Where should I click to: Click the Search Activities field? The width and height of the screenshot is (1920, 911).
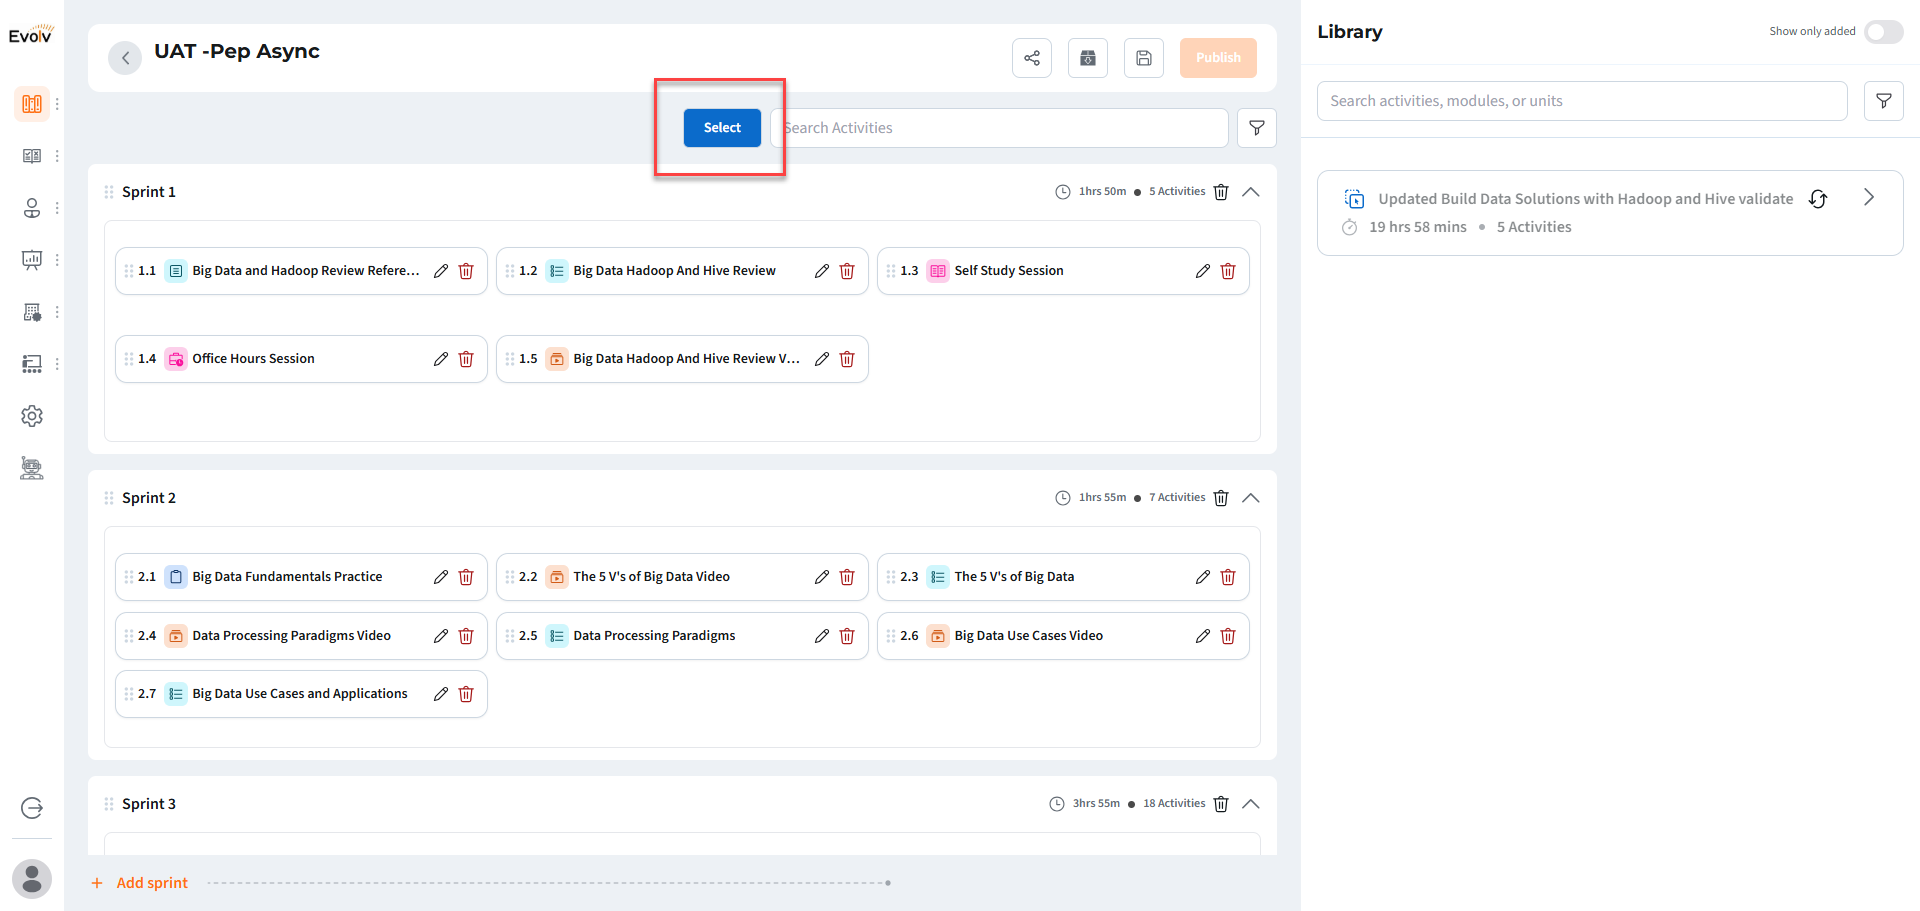point(999,128)
